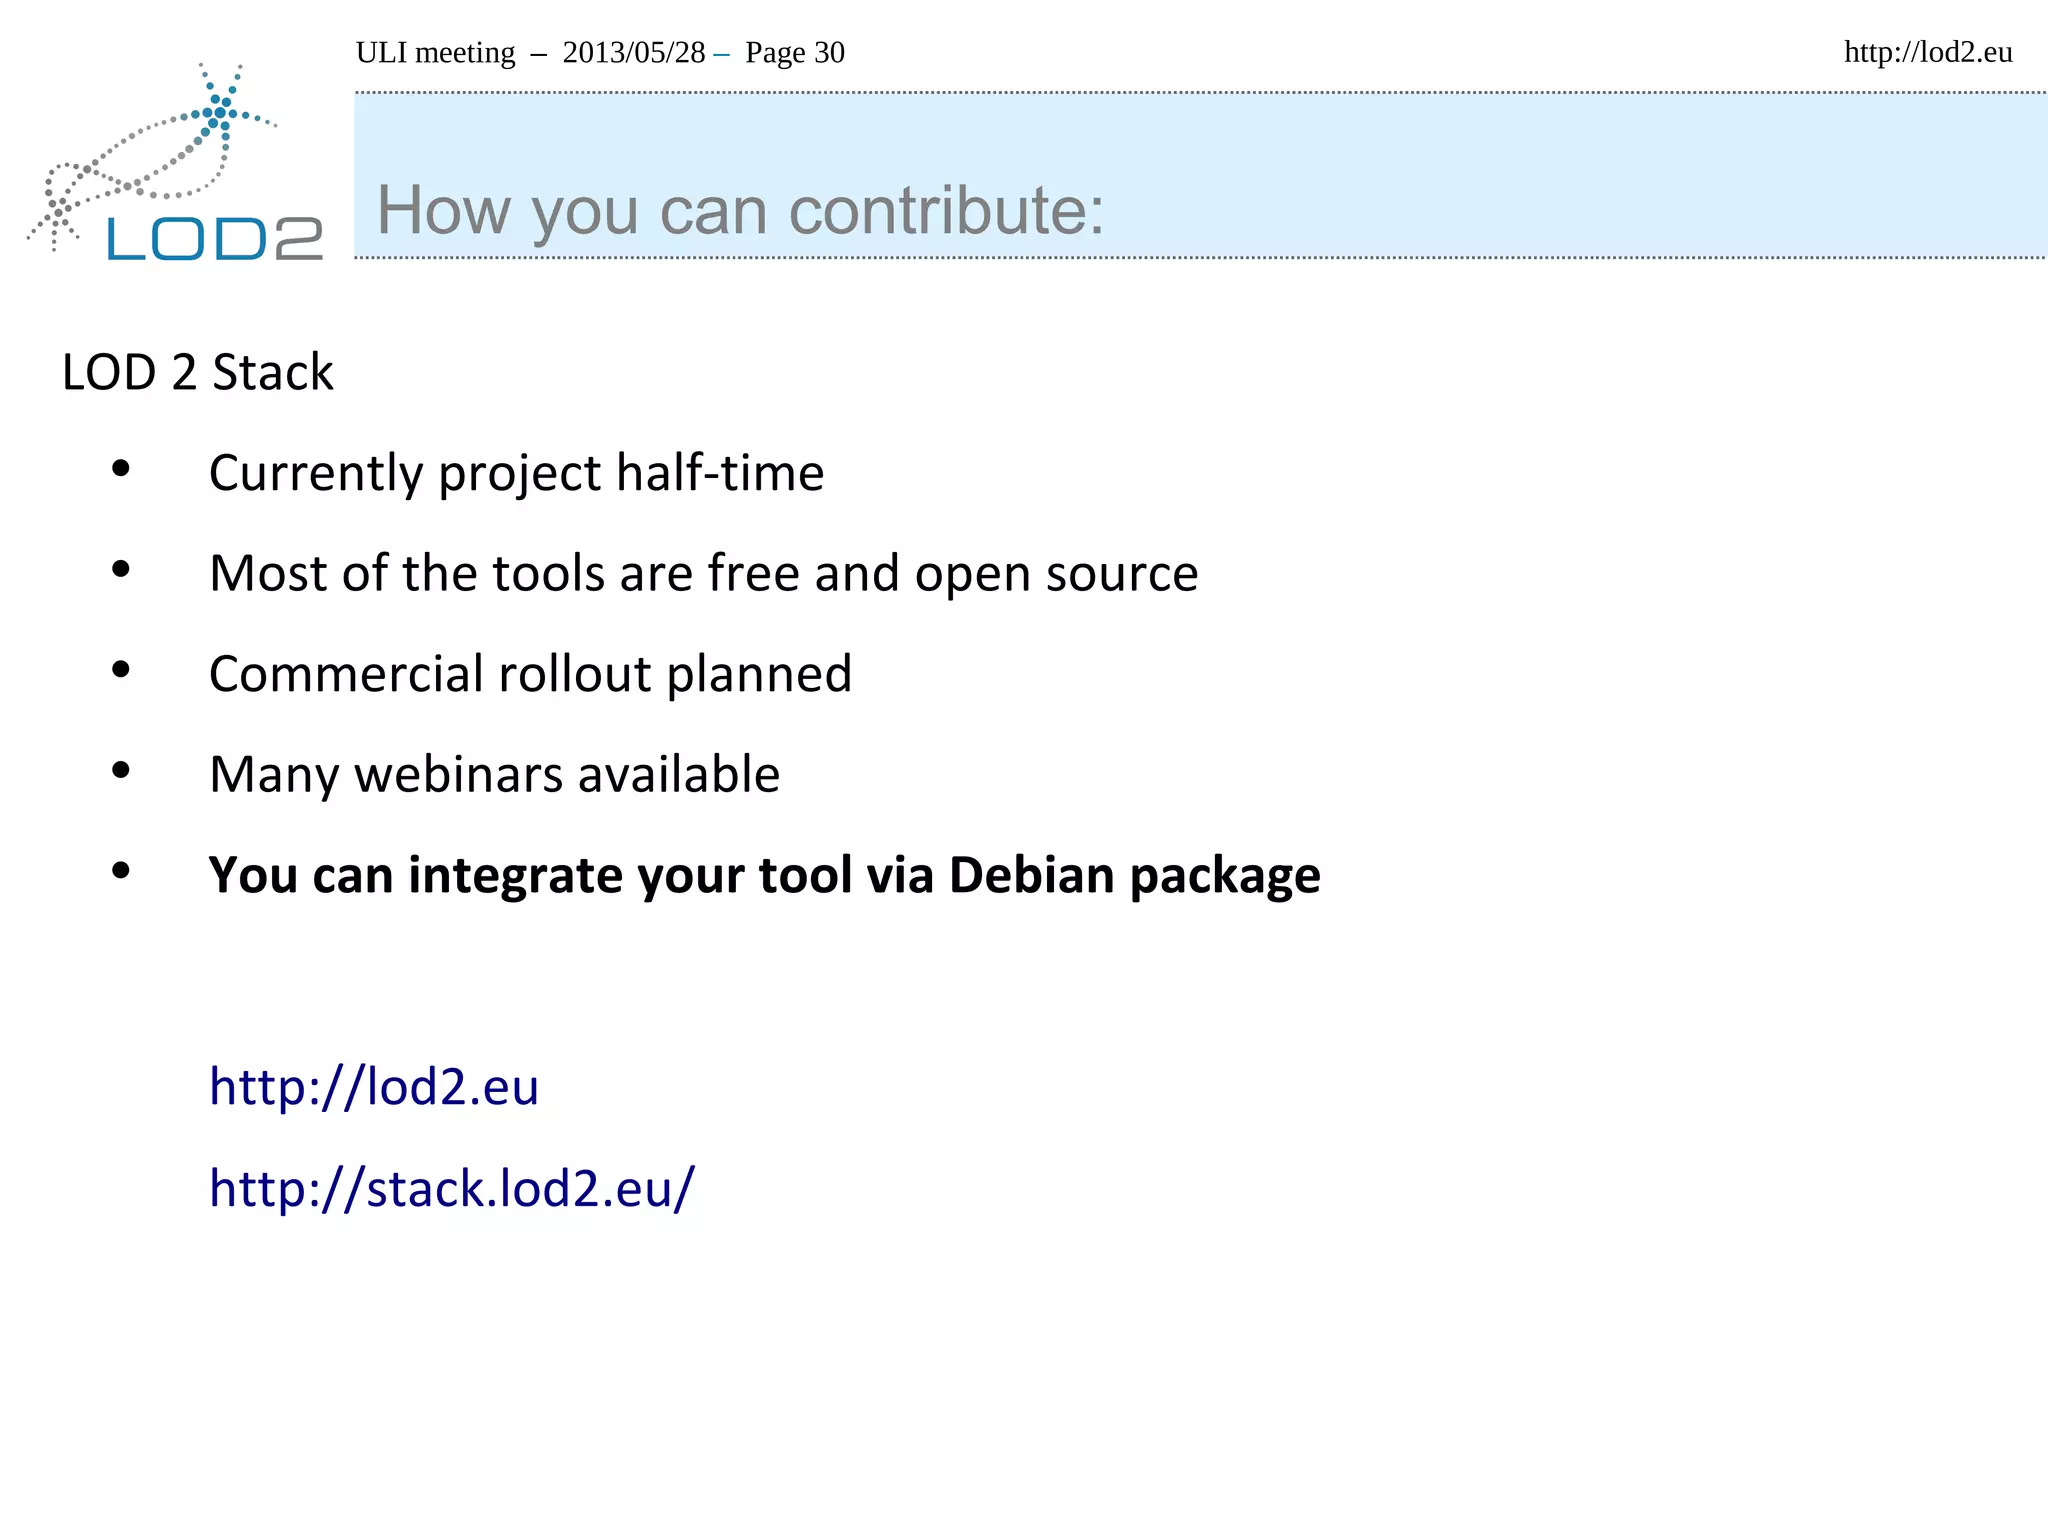Select bold 'You can integrate your tool via Debian package'
2048x1536 pixels.
tap(764, 876)
